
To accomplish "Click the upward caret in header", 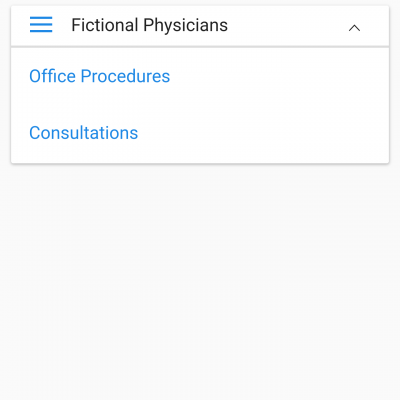I will (x=354, y=28).
